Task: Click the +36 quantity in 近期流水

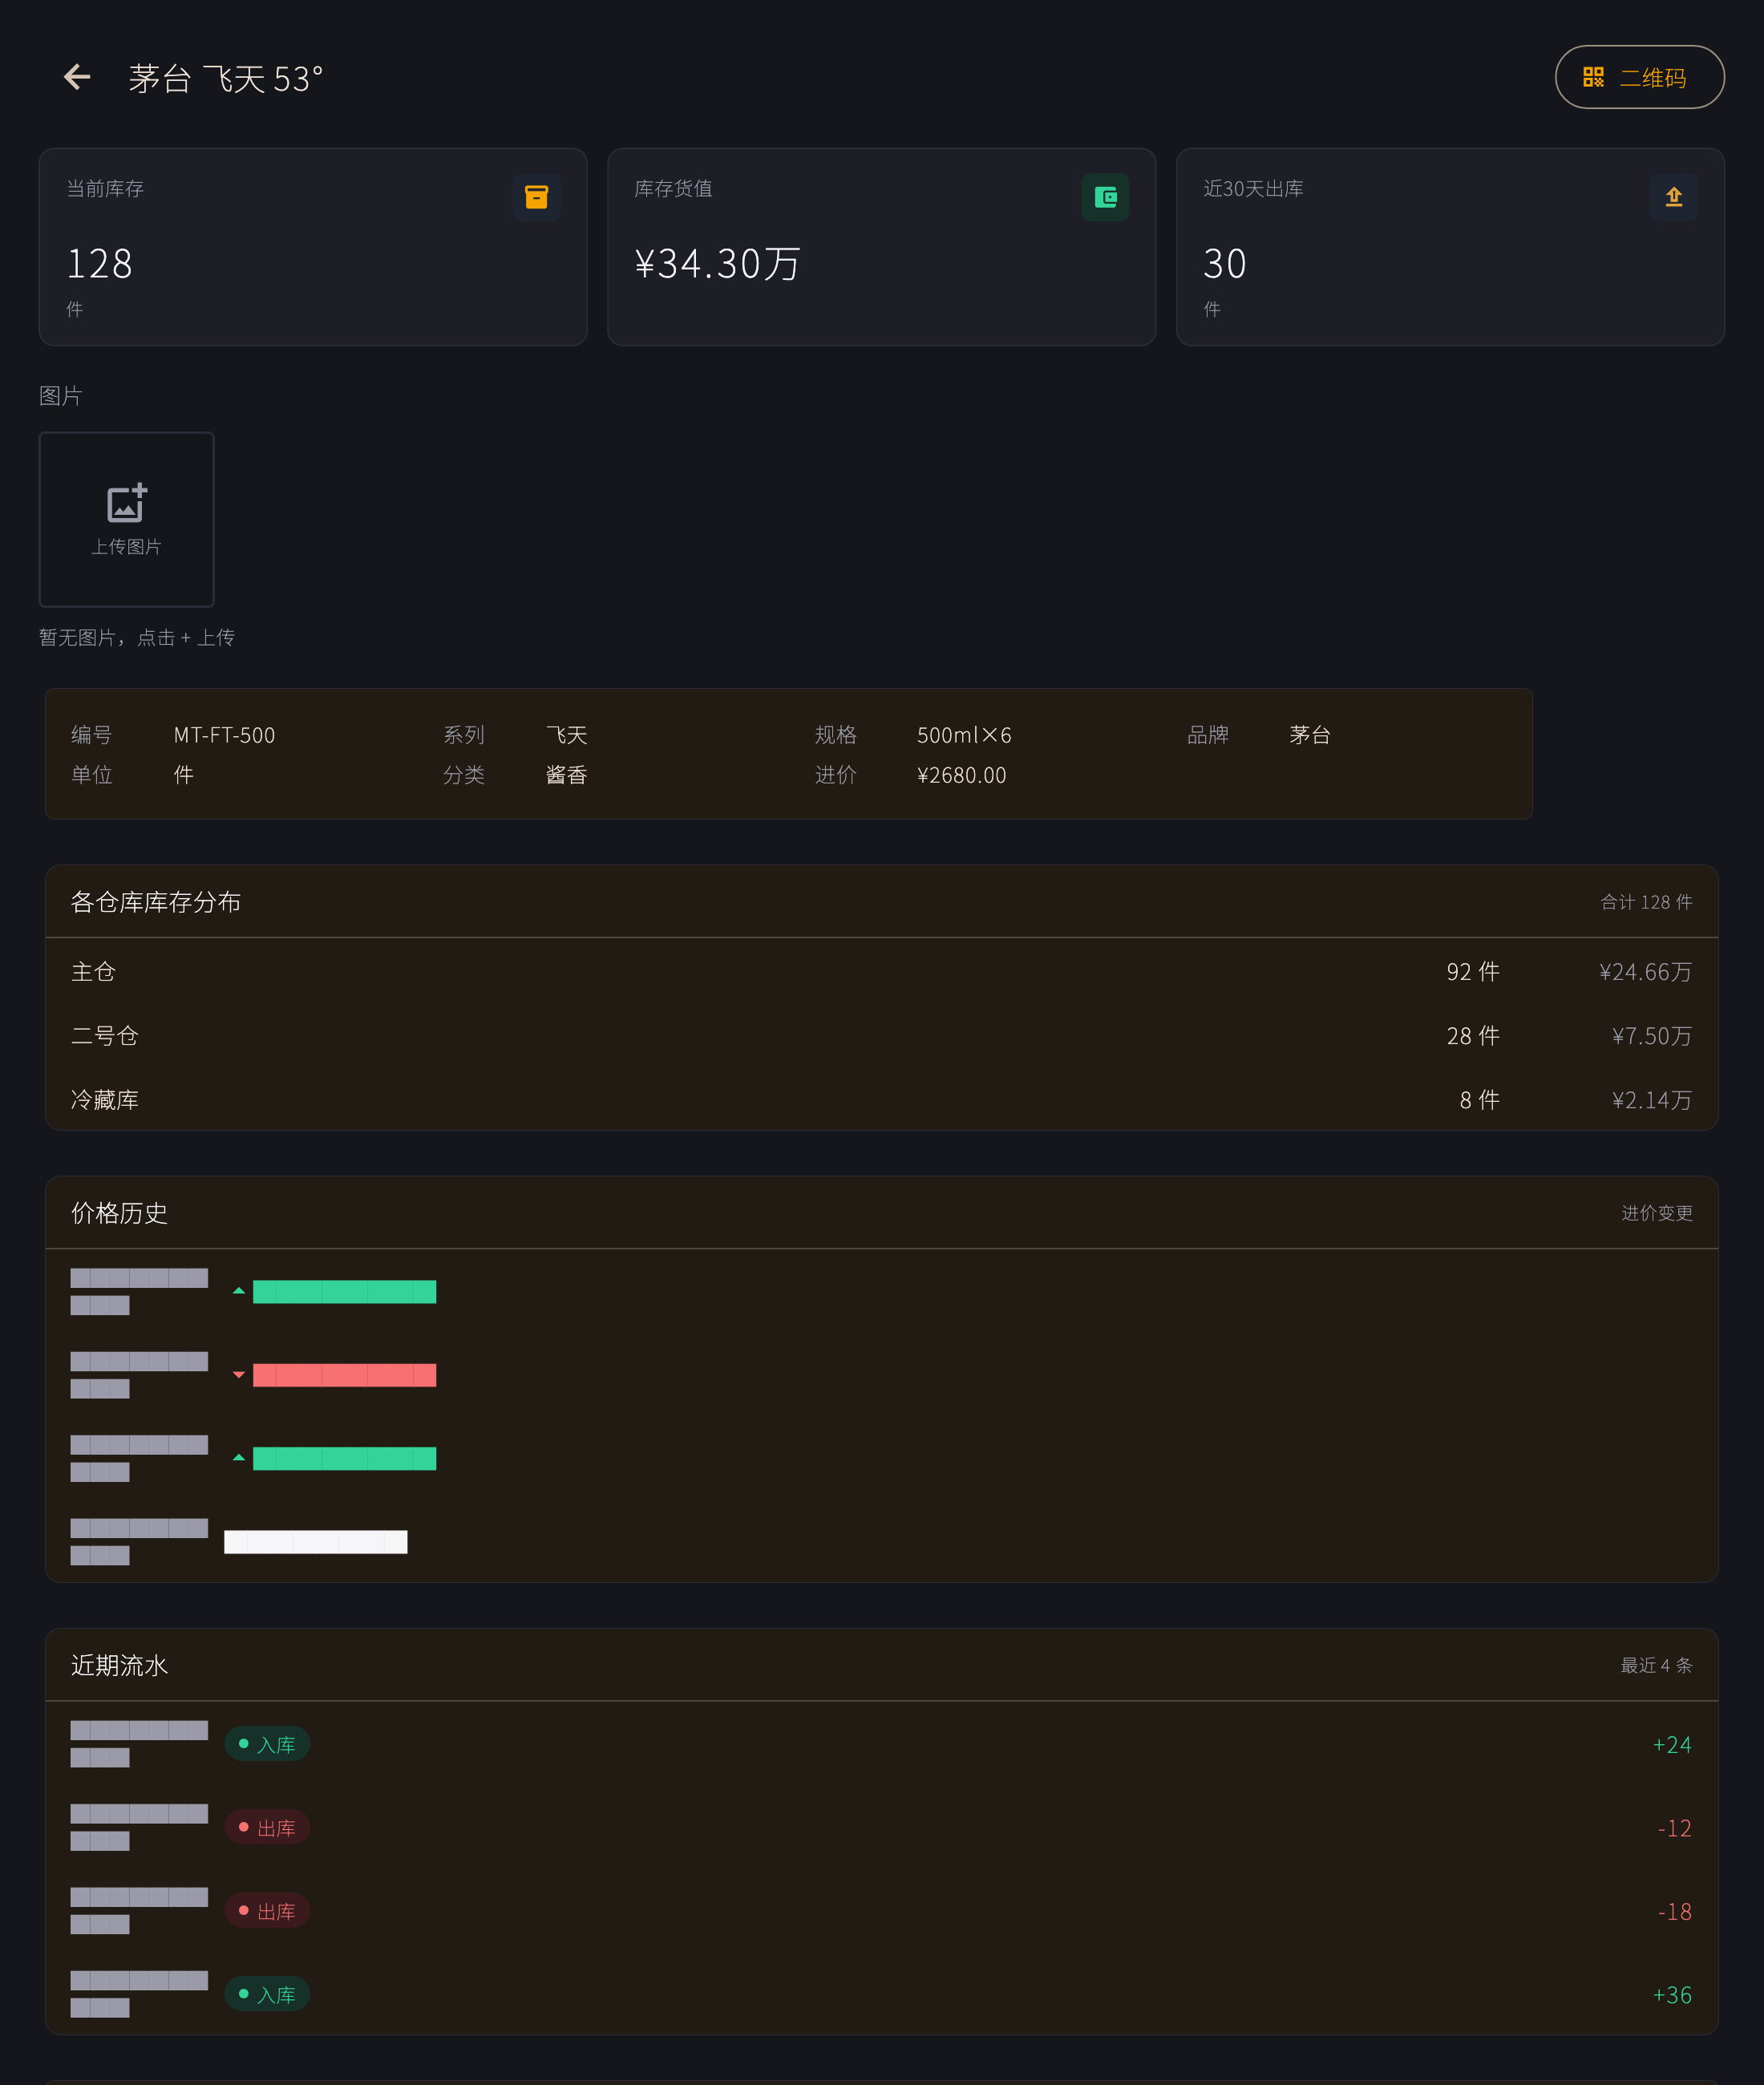Action: point(1672,1995)
